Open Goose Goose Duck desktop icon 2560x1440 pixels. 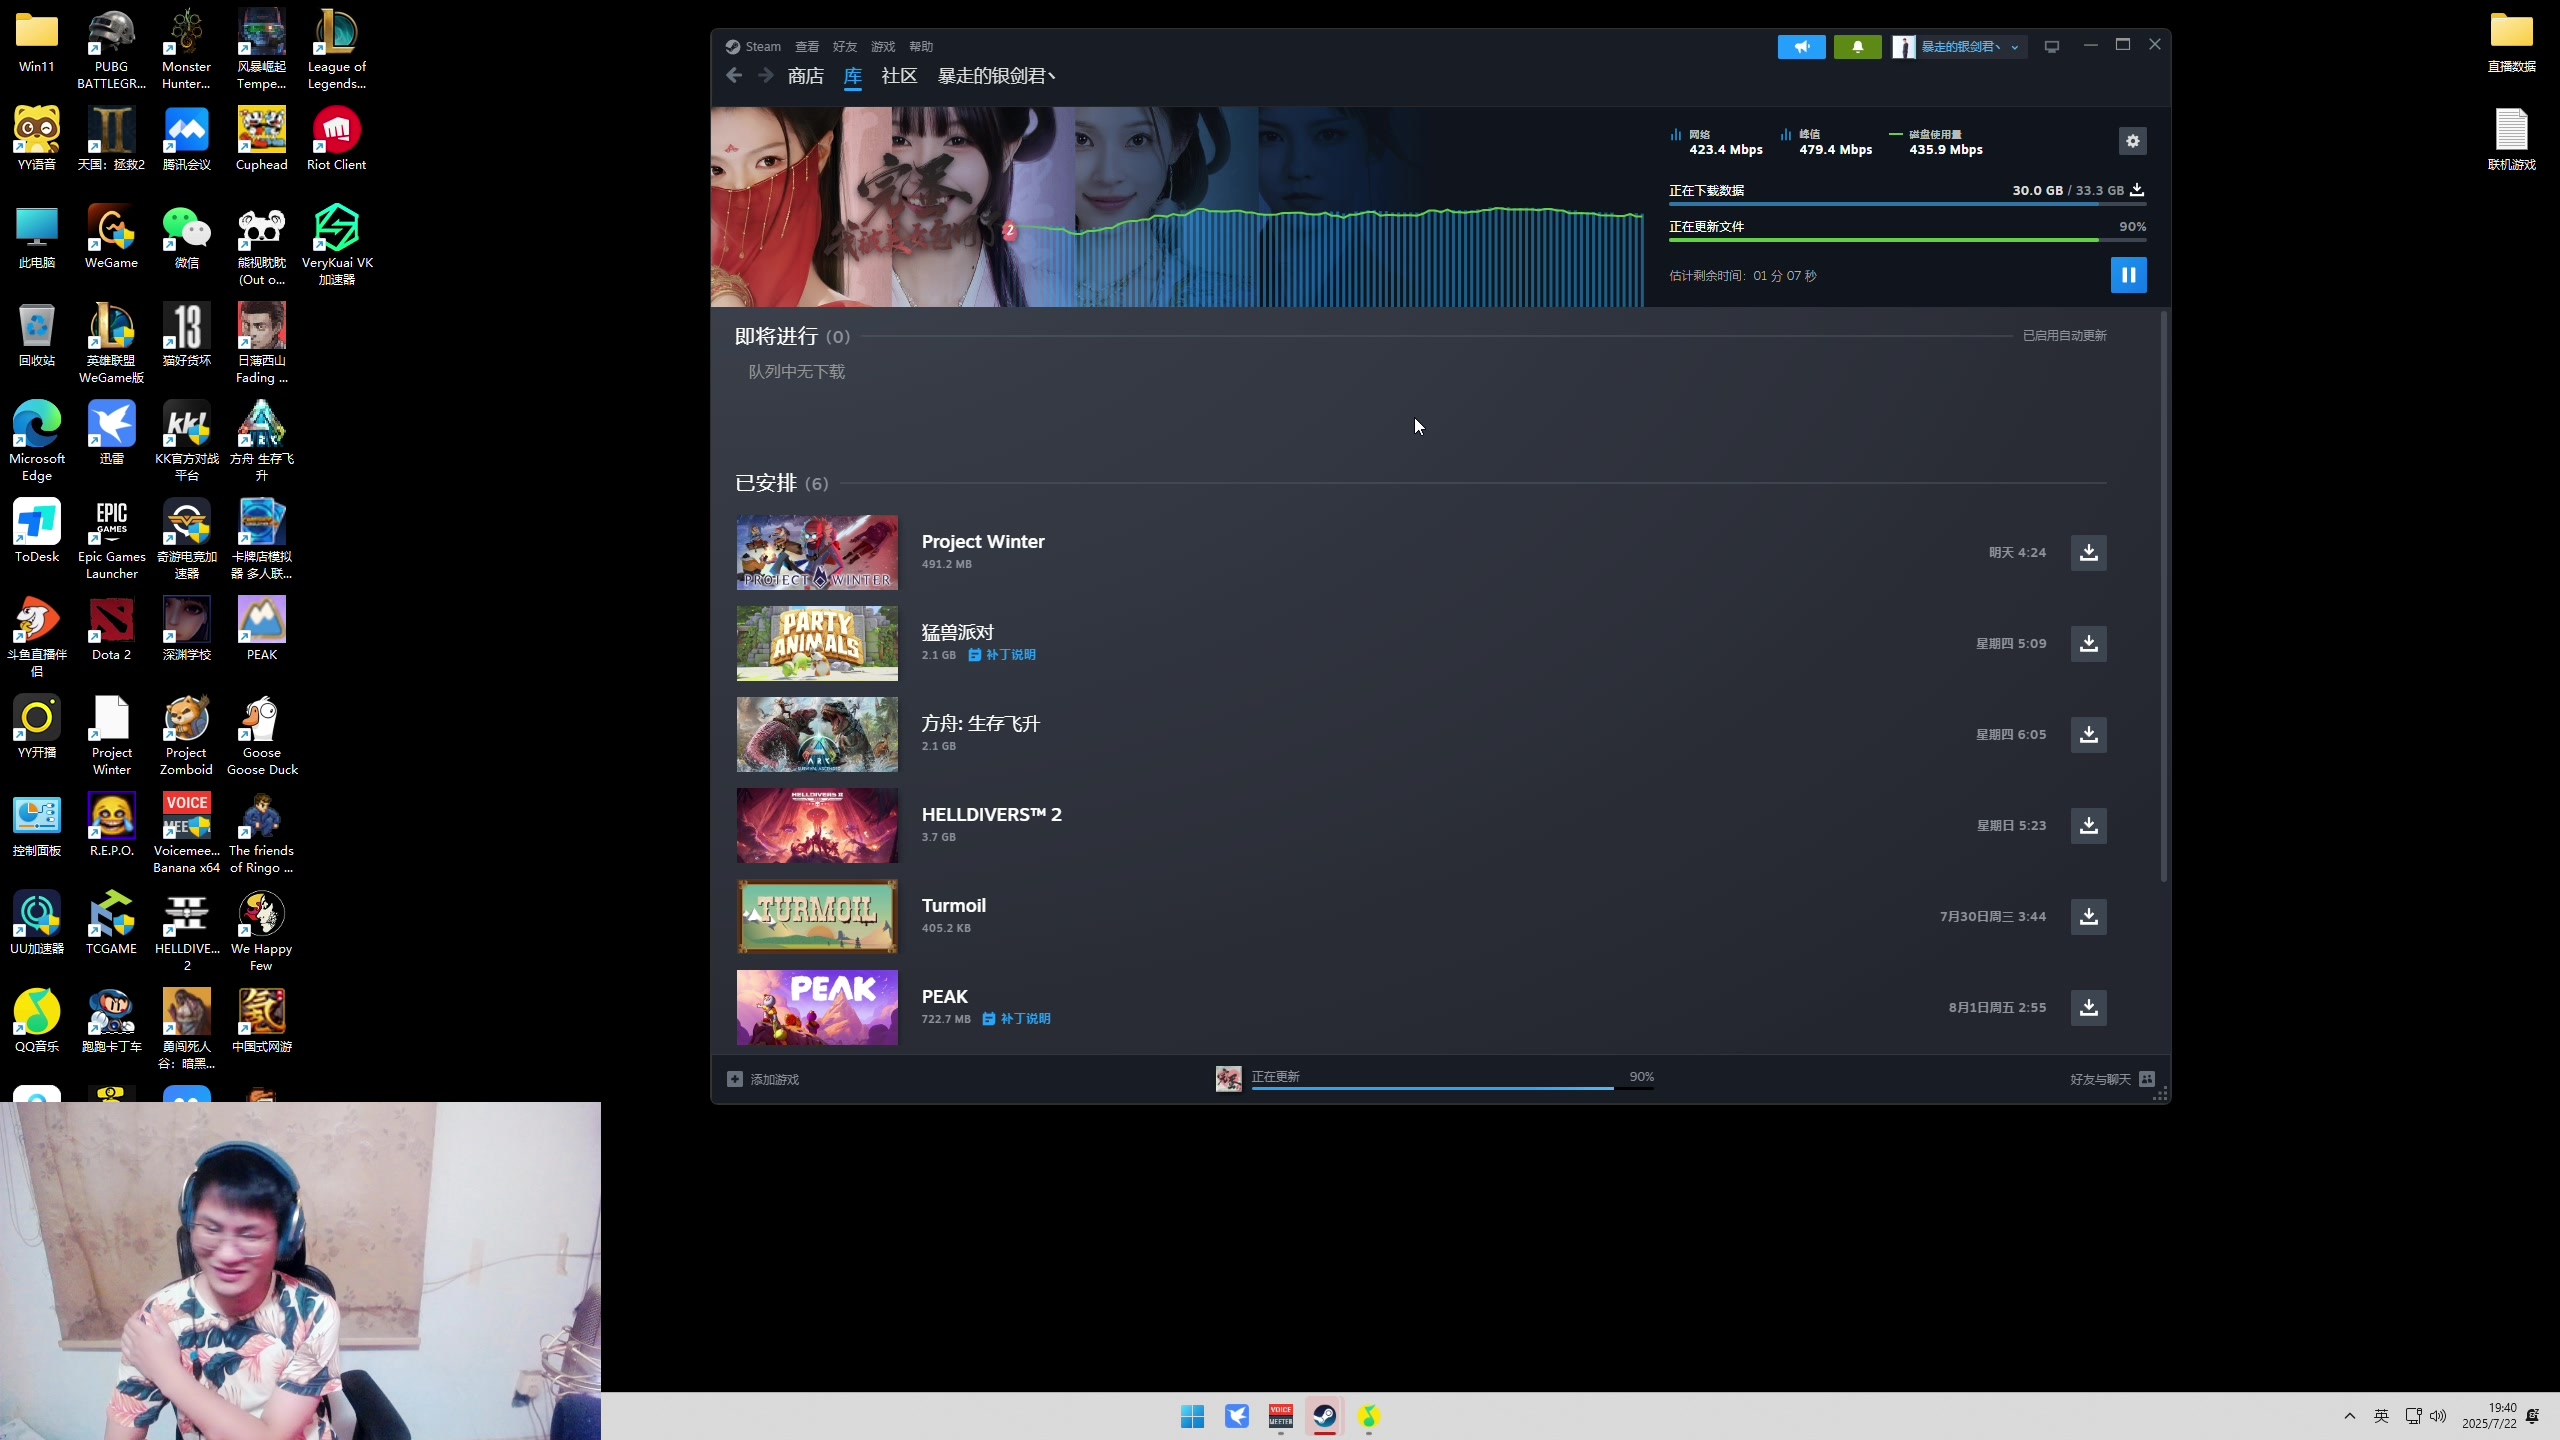click(261, 736)
